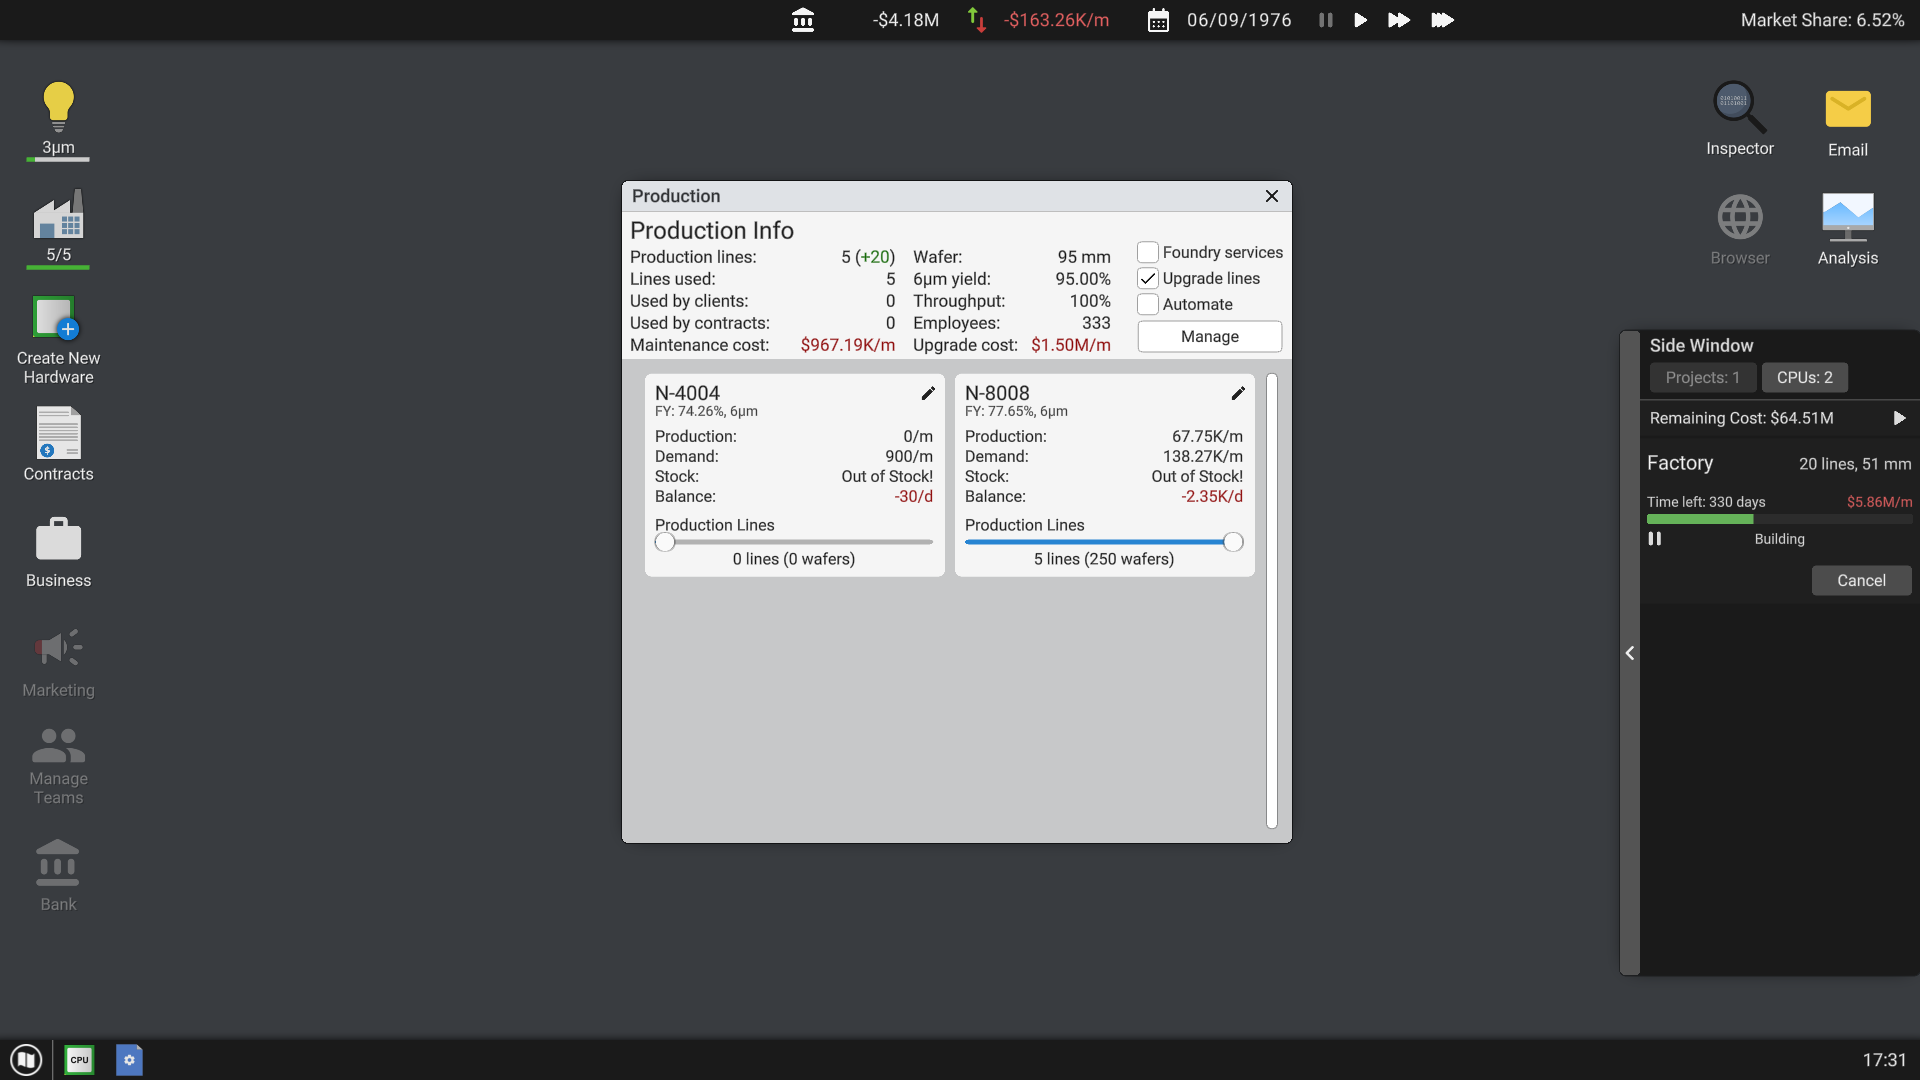The height and width of the screenshot is (1080, 1920).
Task: Open the factory 5/5 production icon
Action: point(58,215)
